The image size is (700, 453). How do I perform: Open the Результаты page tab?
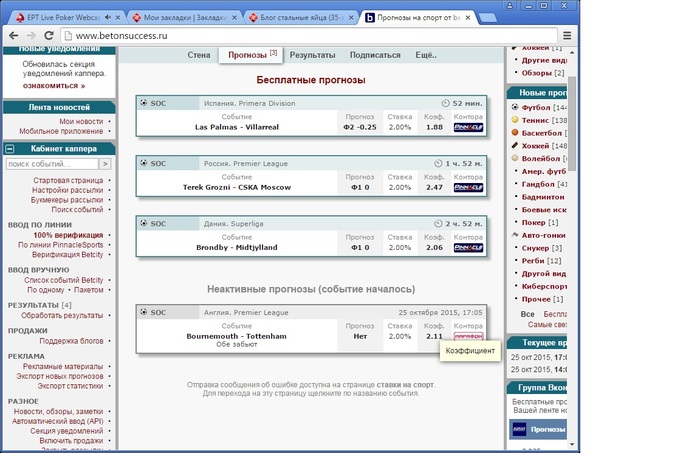(312, 55)
